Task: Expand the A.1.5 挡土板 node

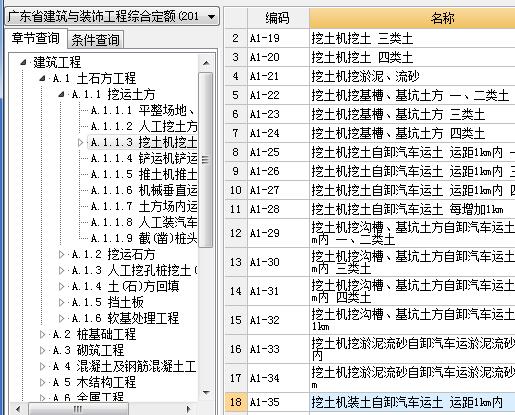Action: pos(61,302)
